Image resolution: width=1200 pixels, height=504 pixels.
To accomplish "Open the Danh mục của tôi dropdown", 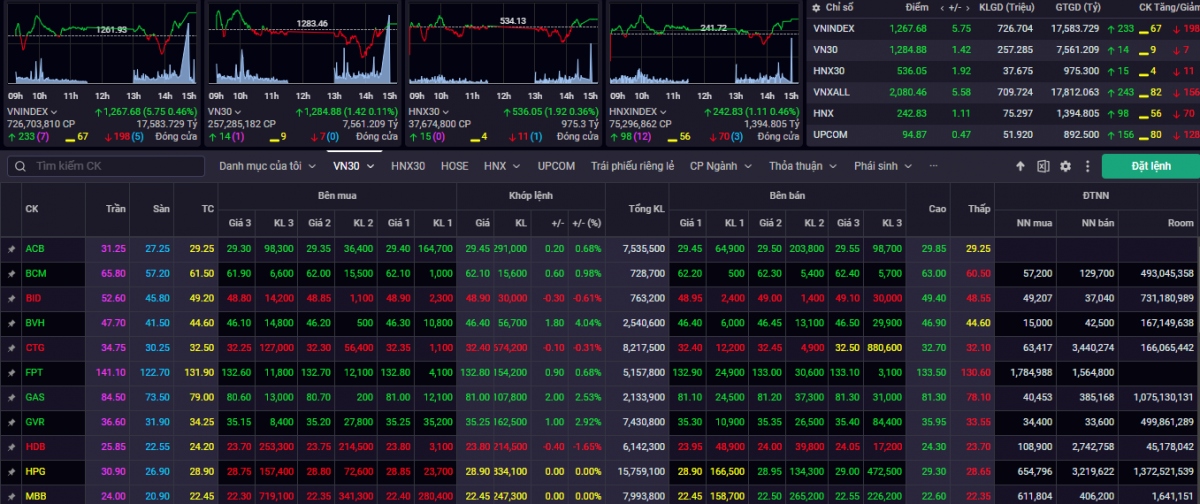I will 267,166.
